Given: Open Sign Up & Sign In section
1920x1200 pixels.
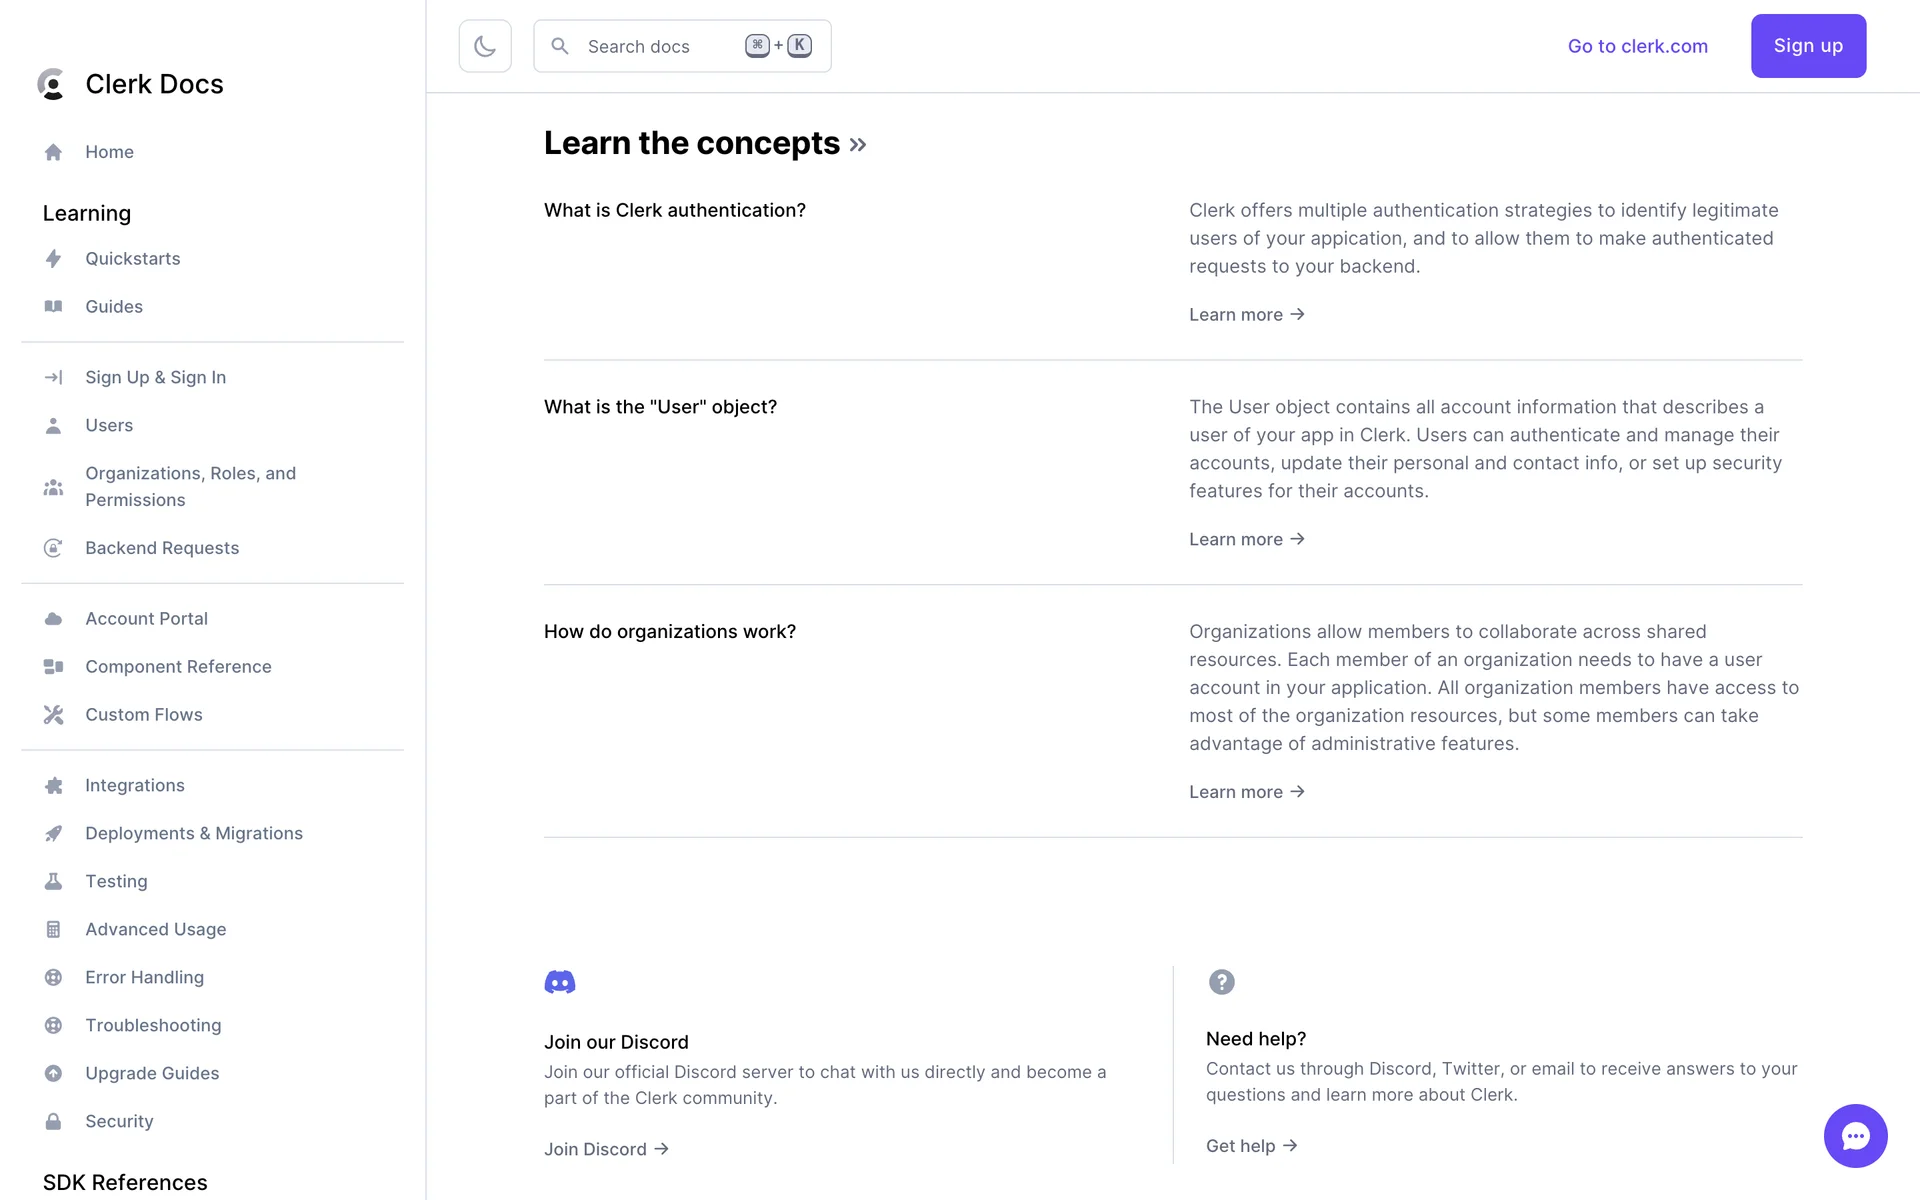Looking at the screenshot, I should point(155,377).
